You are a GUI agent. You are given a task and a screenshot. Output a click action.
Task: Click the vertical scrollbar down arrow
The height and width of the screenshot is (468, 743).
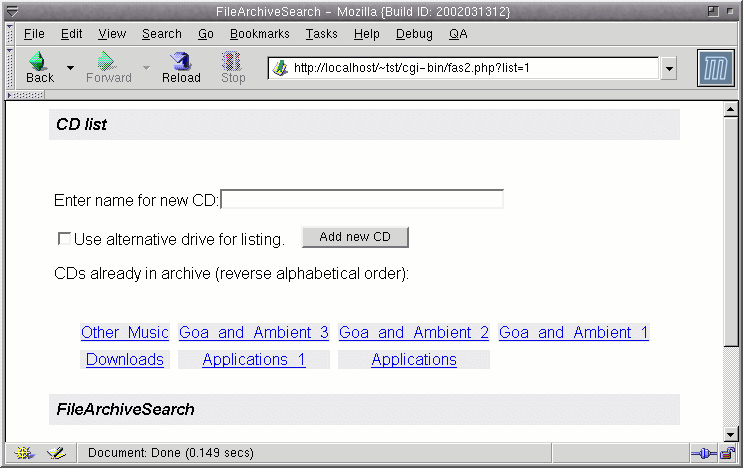pyautogui.click(x=730, y=433)
